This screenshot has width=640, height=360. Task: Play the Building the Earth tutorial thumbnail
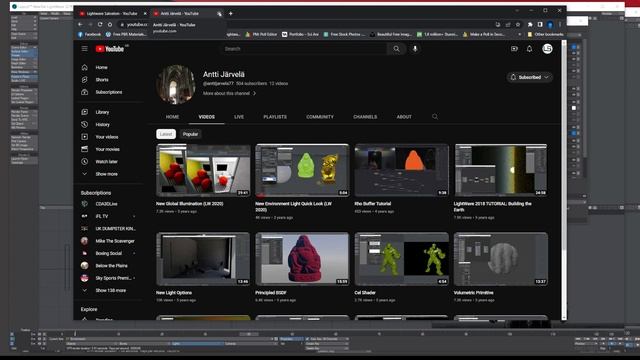(501, 170)
